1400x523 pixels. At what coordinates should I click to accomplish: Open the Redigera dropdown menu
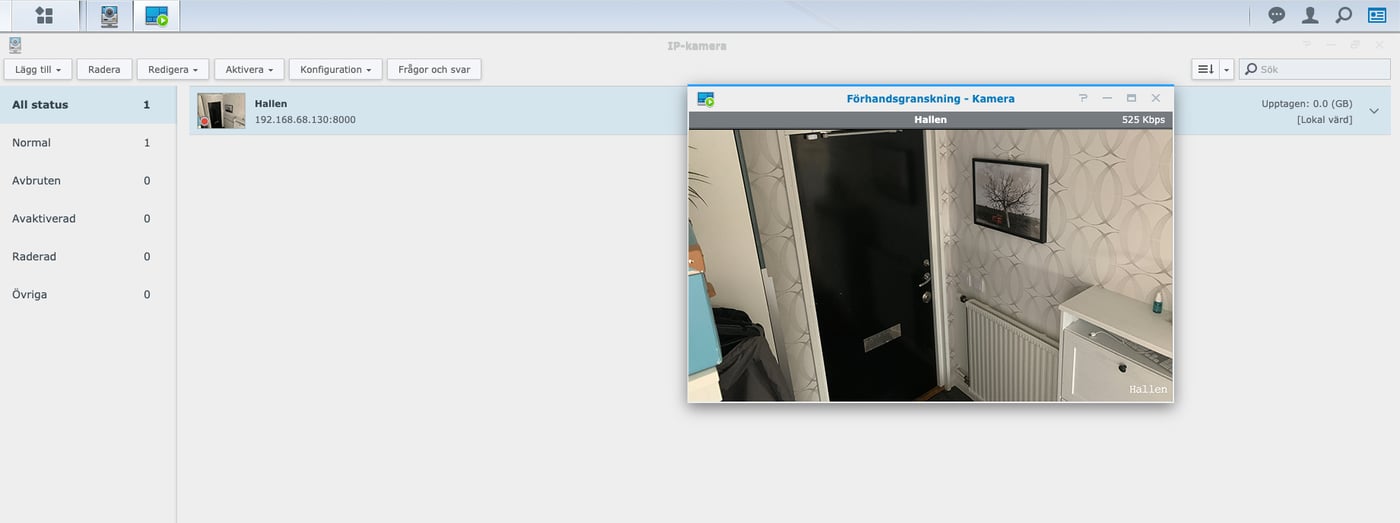[x=173, y=69]
